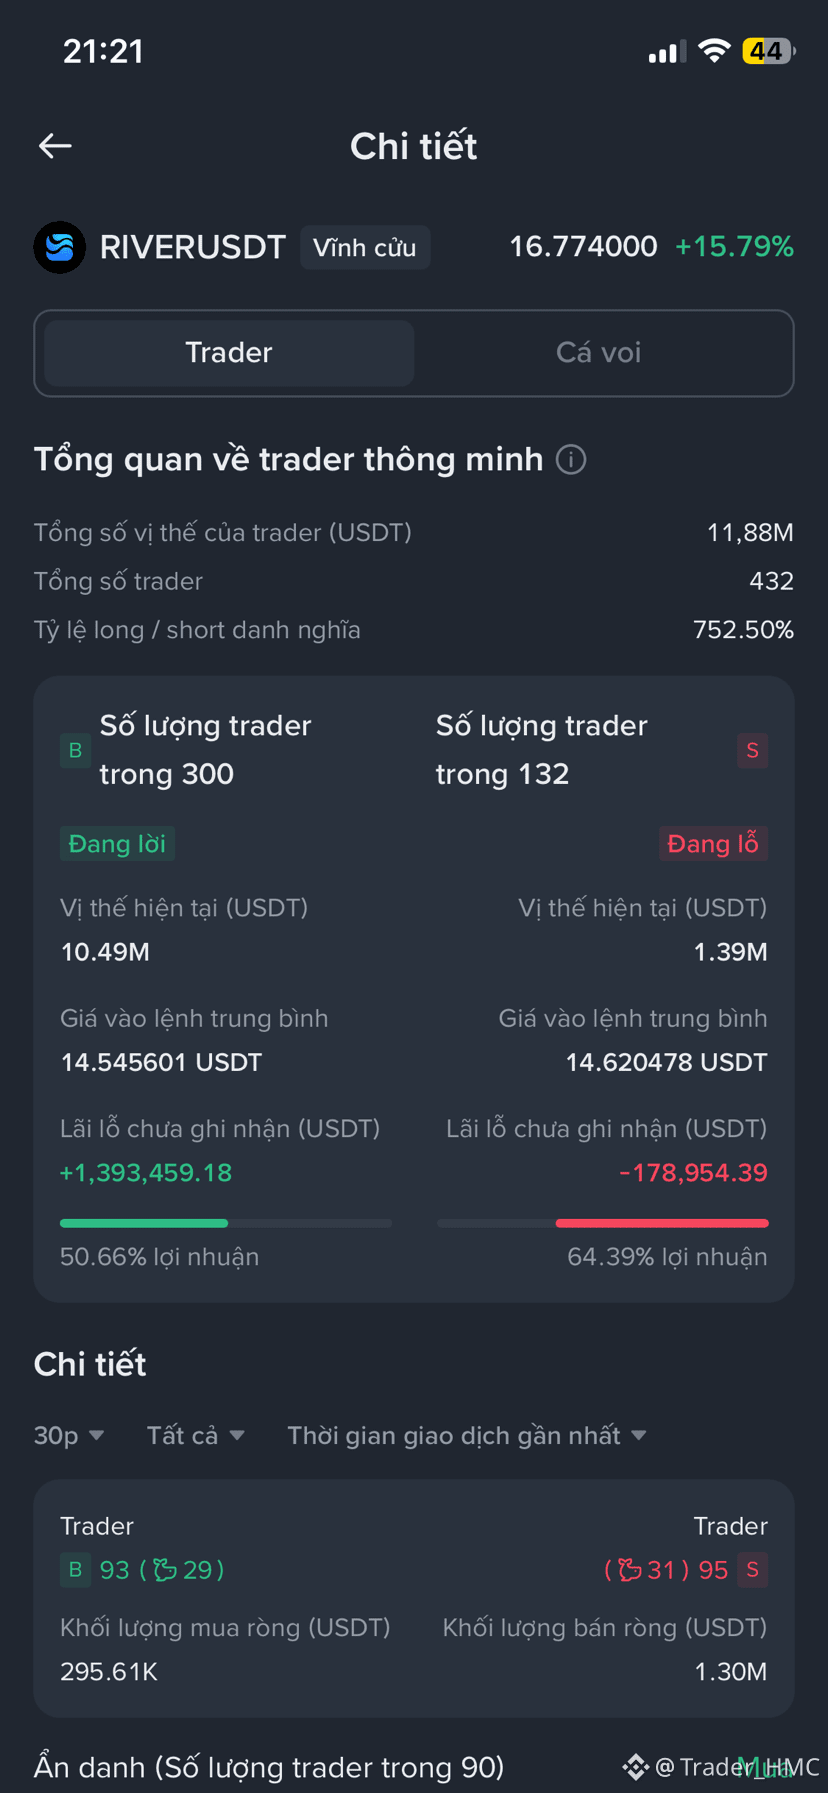The height and width of the screenshot is (1793, 828).
Task: Open Thời gian giao dịch gần nhất sort dropdown
Action: (x=467, y=1436)
